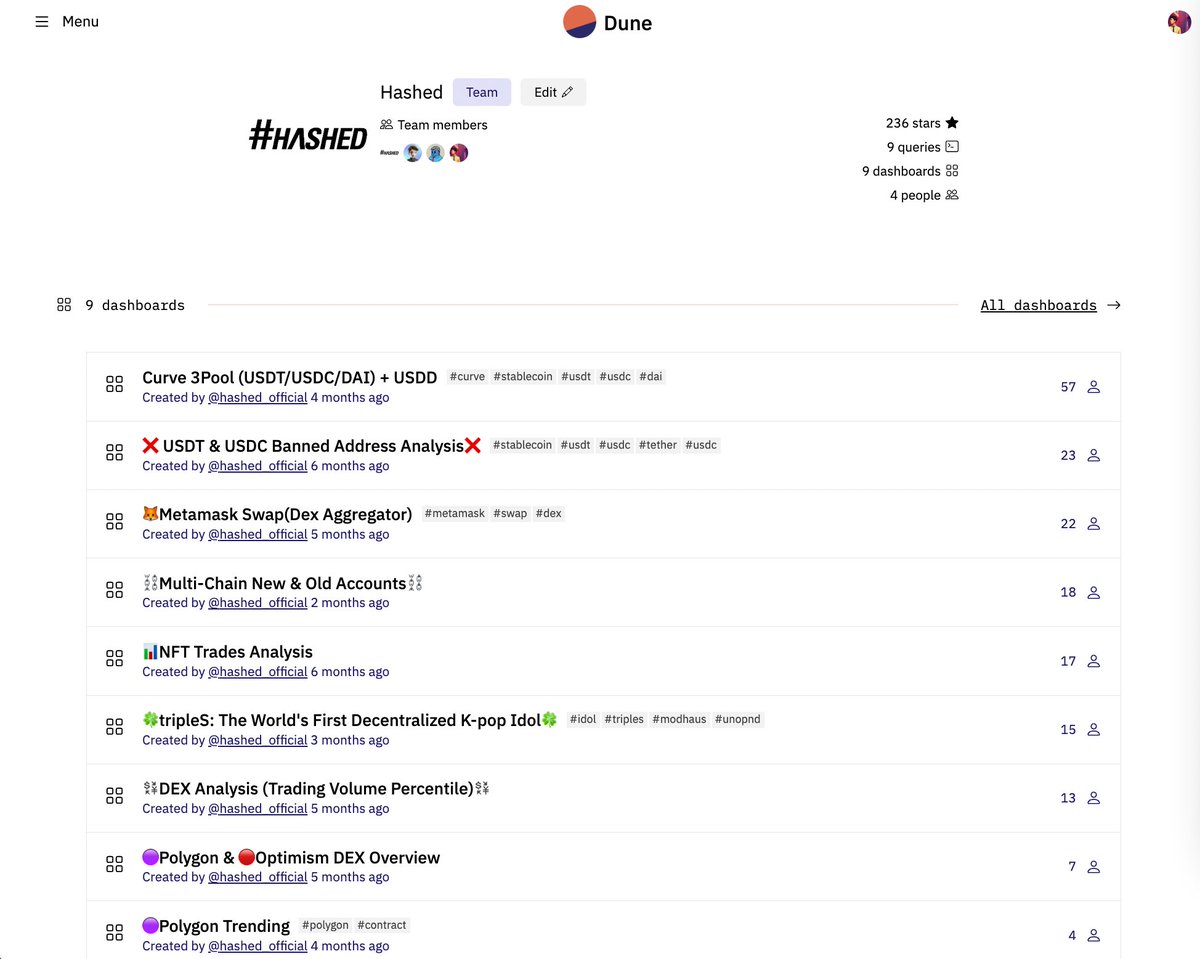This screenshot has height=959, width=1200.
Task: Click dashboard grid icon in NFT Trades row
Action: click(x=114, y=659)
